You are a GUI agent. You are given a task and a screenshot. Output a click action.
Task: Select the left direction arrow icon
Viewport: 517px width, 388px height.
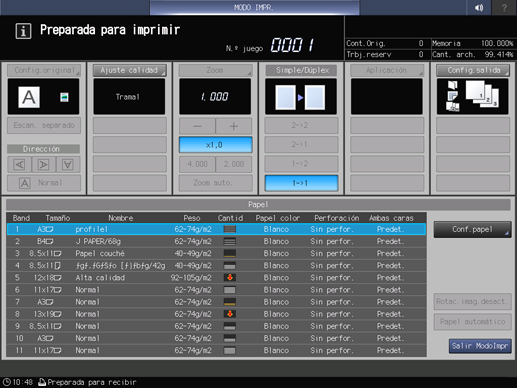19,164
